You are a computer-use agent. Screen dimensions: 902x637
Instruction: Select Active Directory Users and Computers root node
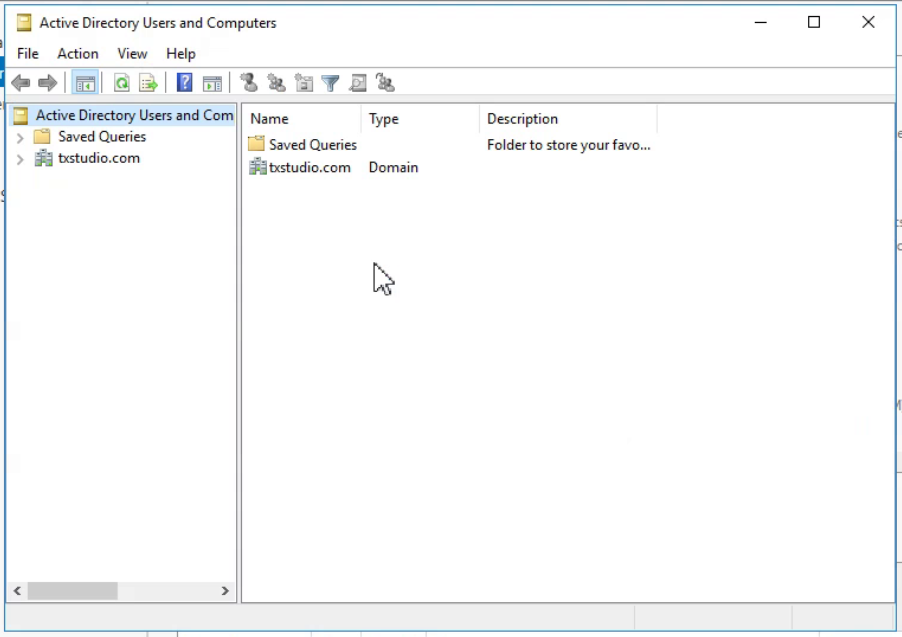coord(123,115)
